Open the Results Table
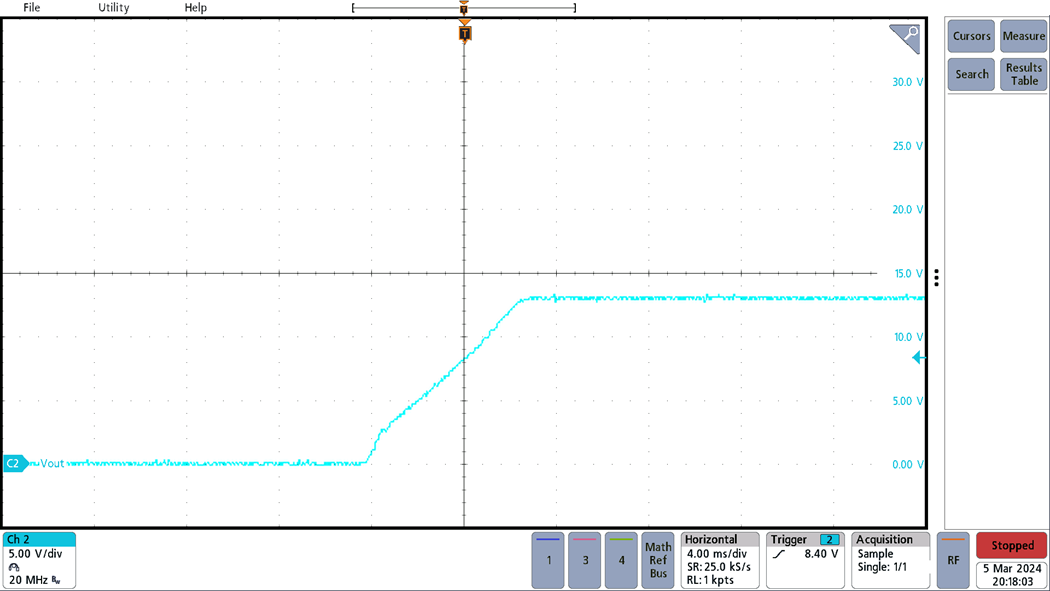 1022,73
